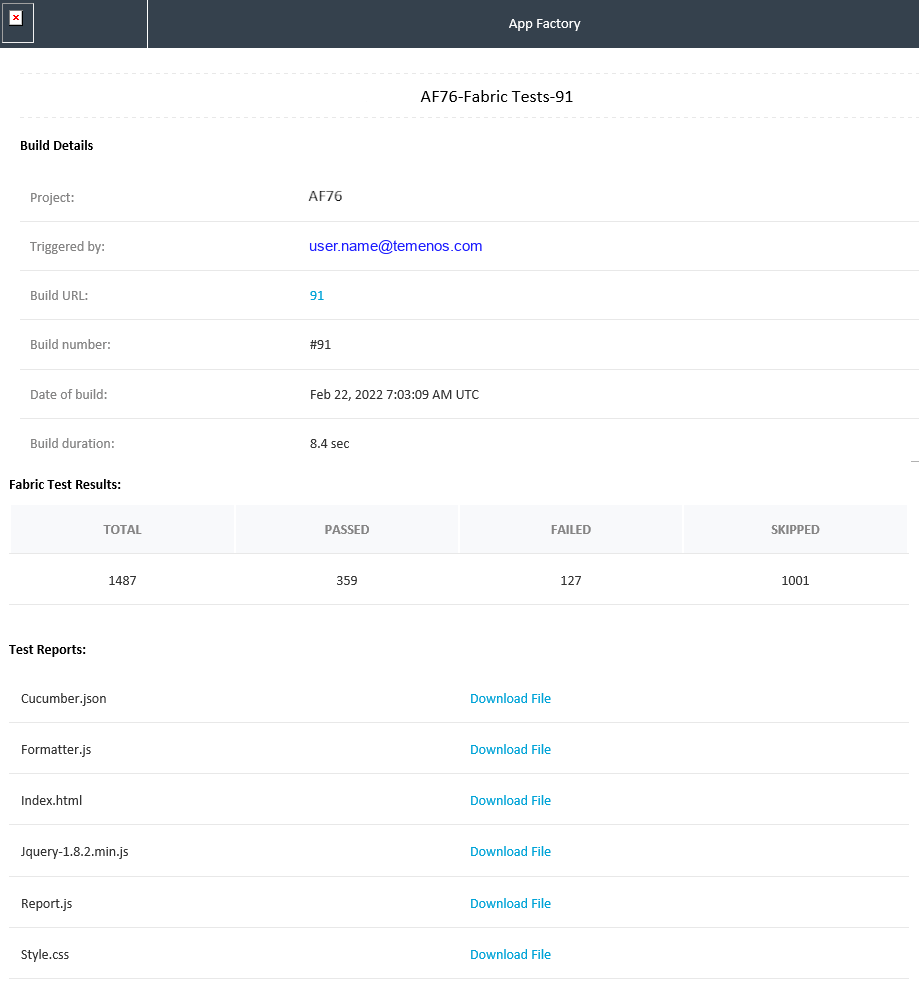
Task: Download the Style.css file
Action: 510,955
